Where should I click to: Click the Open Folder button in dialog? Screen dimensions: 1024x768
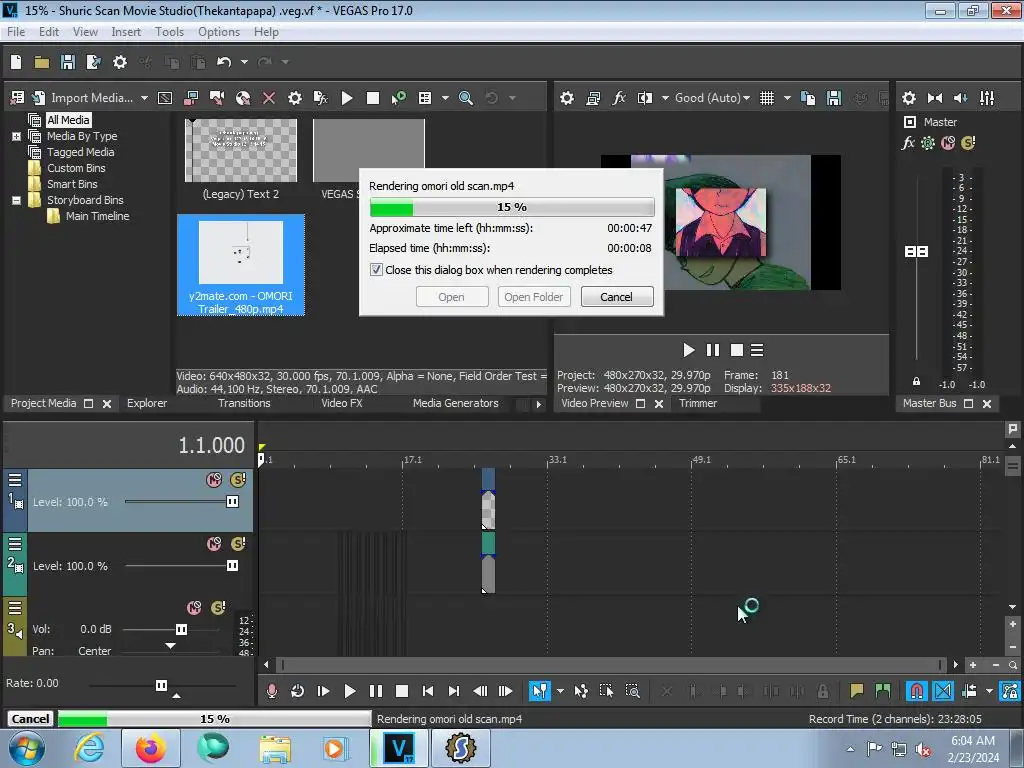(534, 296)
